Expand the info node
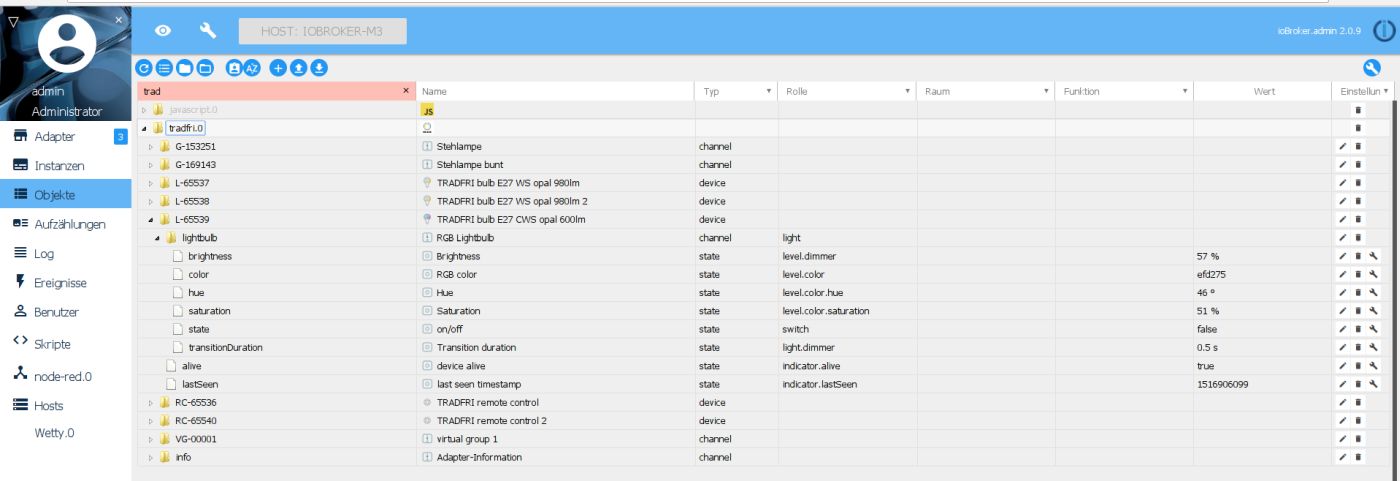Screen dimensions: 1400x481 [x=152, y=457]
